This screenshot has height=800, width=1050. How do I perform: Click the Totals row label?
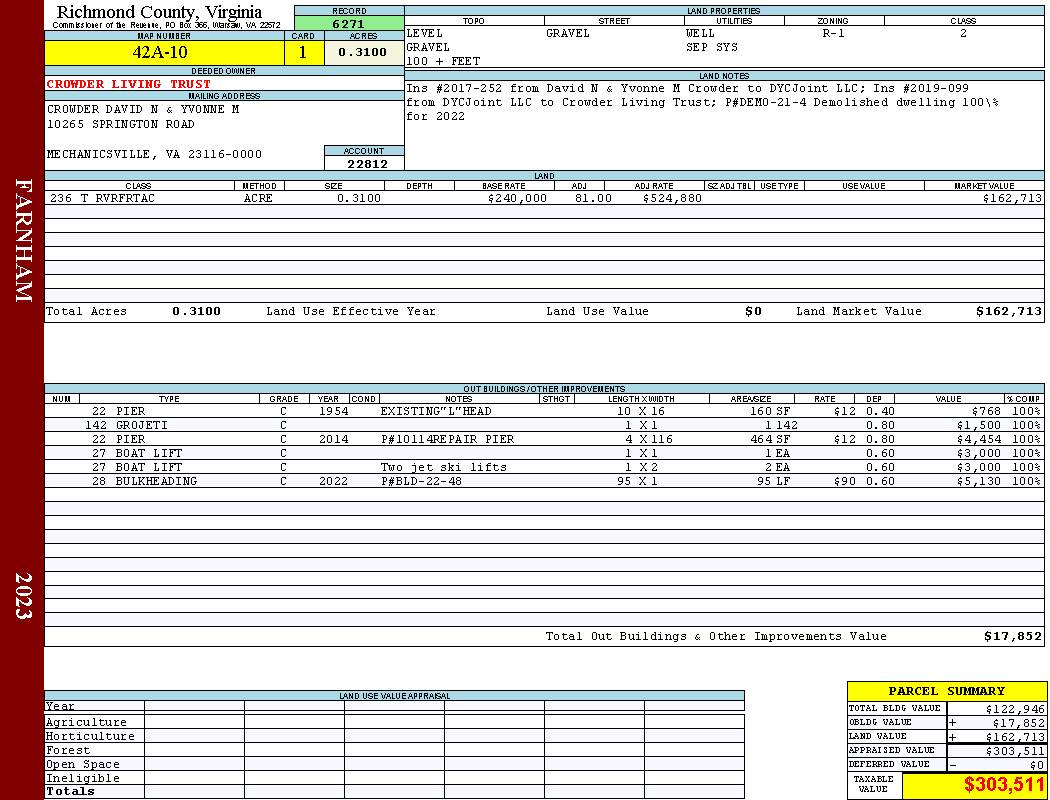coord(70,792)
